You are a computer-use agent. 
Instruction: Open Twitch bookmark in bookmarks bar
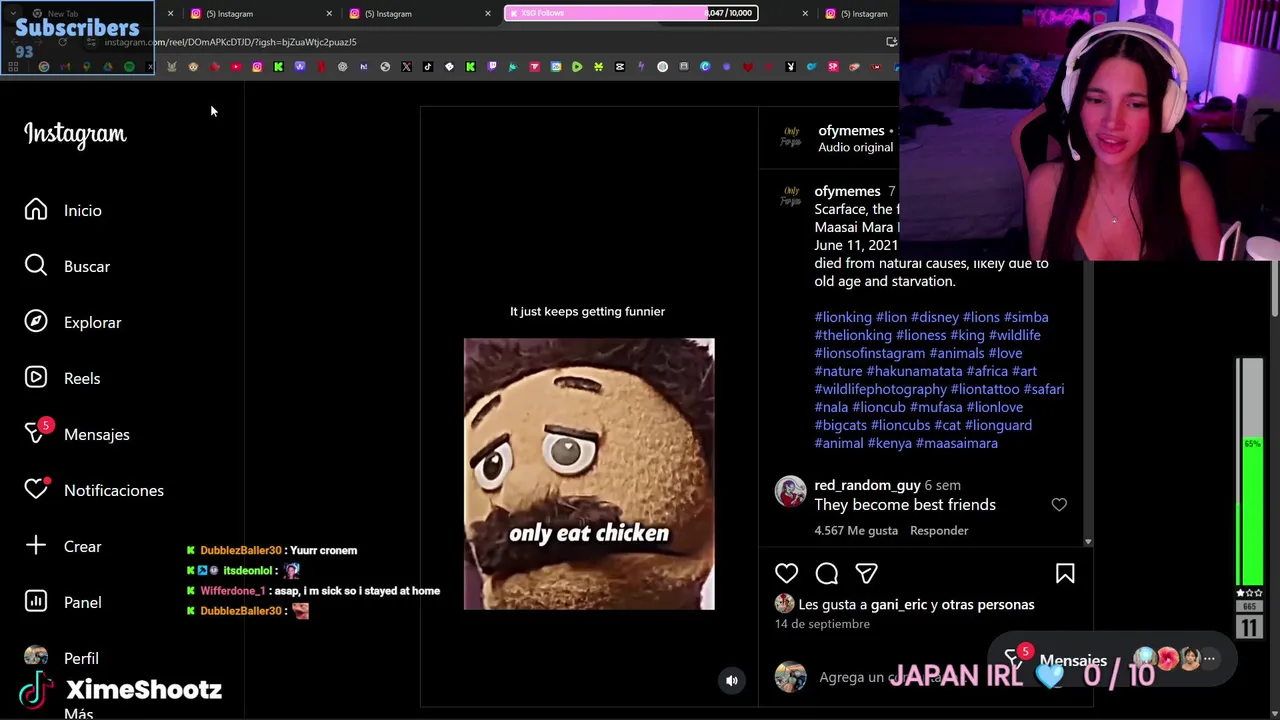click(491, 67)
